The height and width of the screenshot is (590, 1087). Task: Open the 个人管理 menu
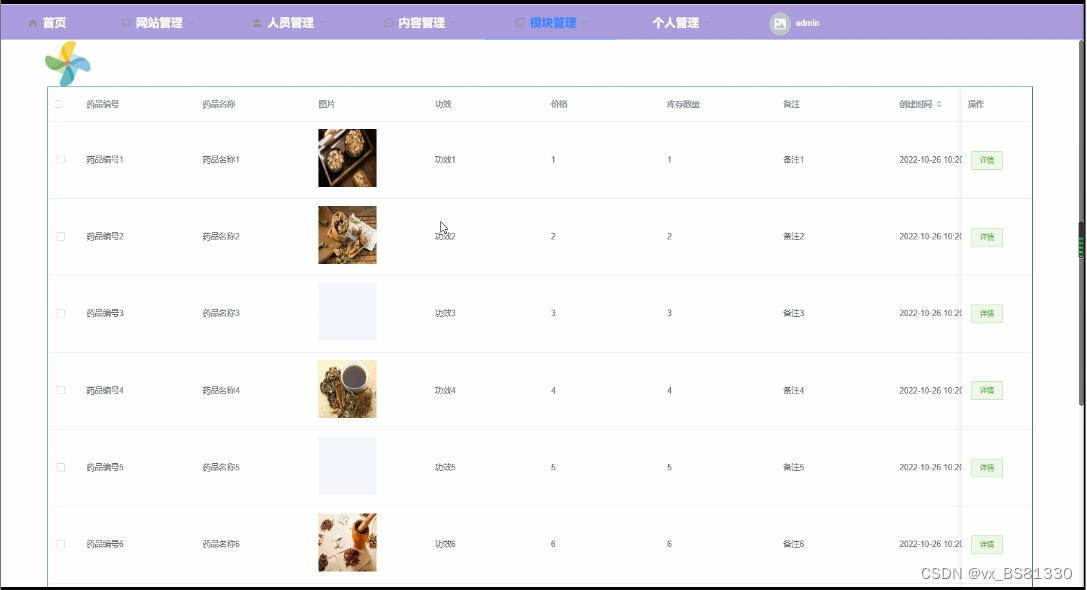(x=675, y=23)
